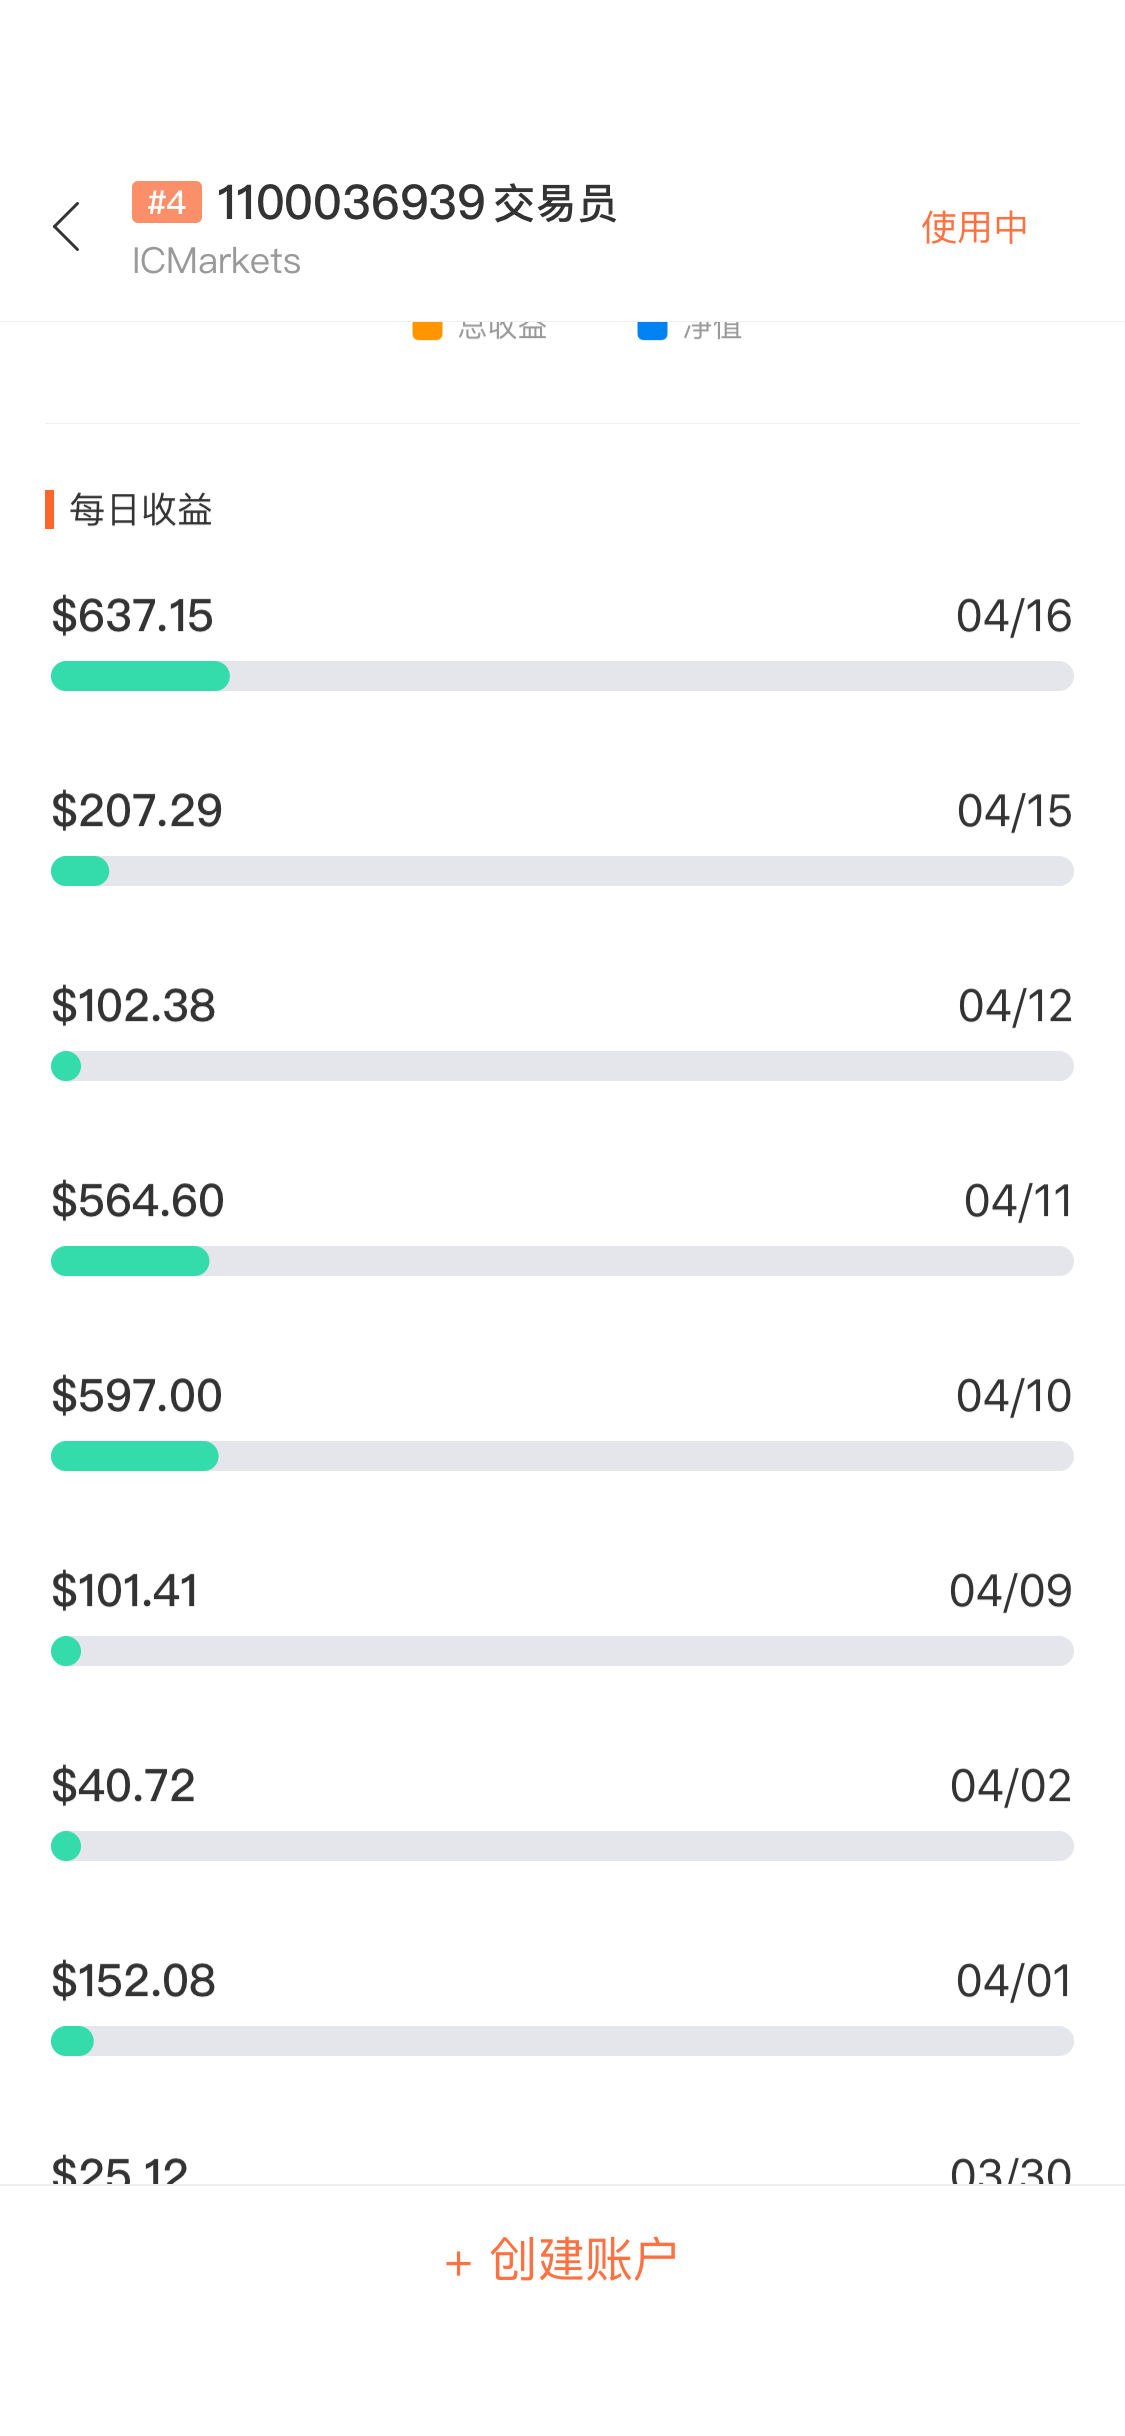Tap the 使用中 status button
The width and height of the screenshot is (1125, 2436).
[x=974, y=227]
